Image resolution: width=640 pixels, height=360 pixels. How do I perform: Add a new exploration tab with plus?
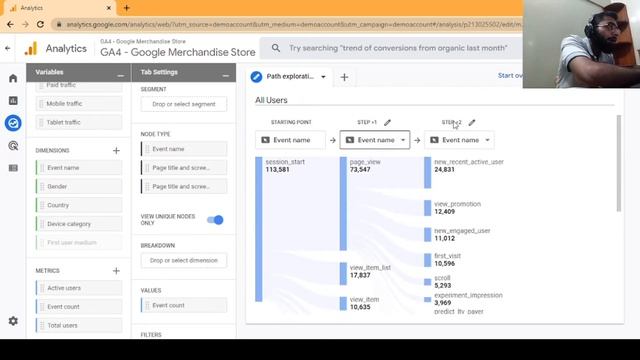click(x=344, y=77)
